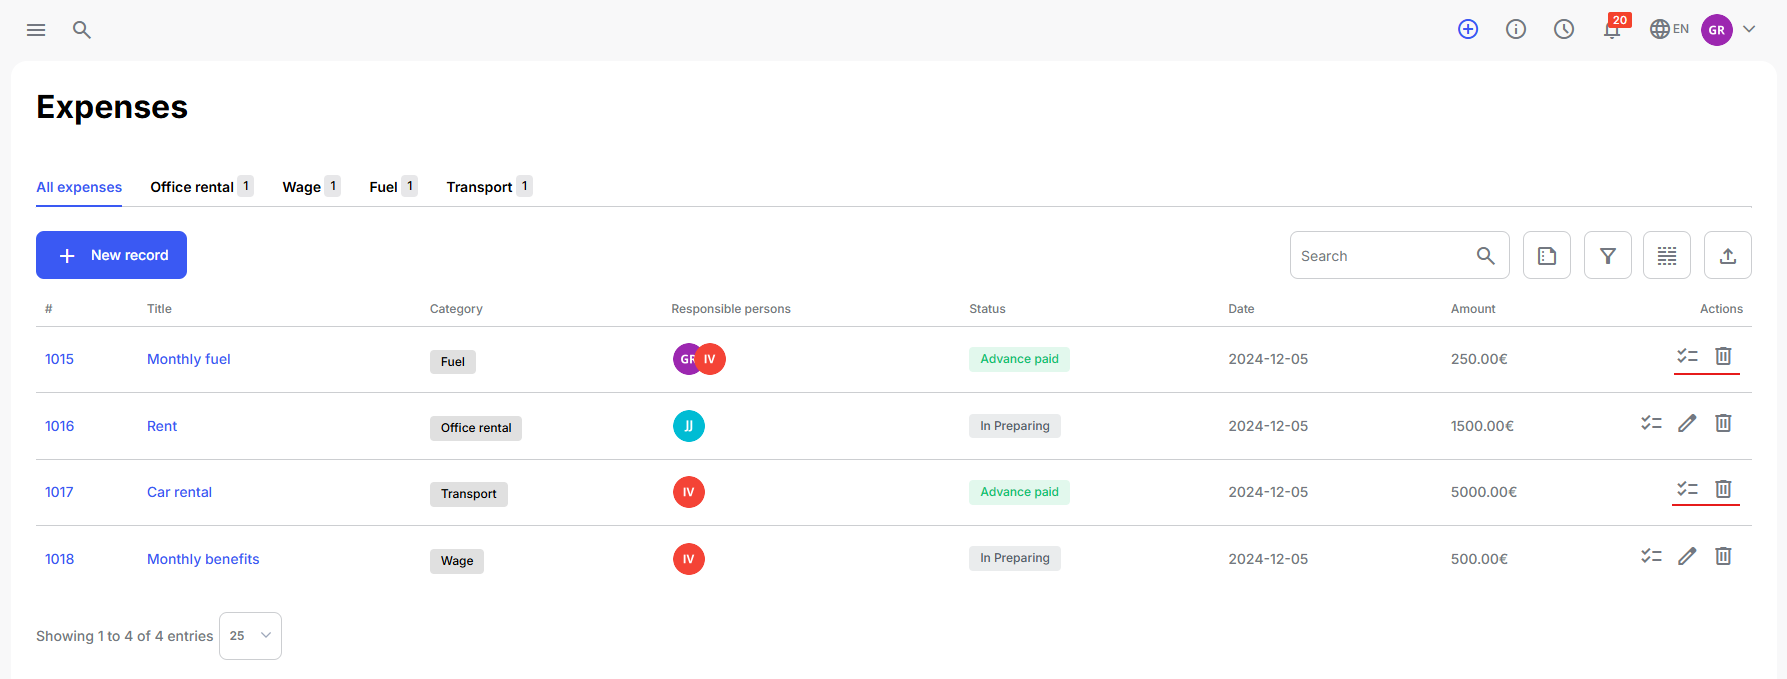
Task: Click the Title column header
Action: 159,309
